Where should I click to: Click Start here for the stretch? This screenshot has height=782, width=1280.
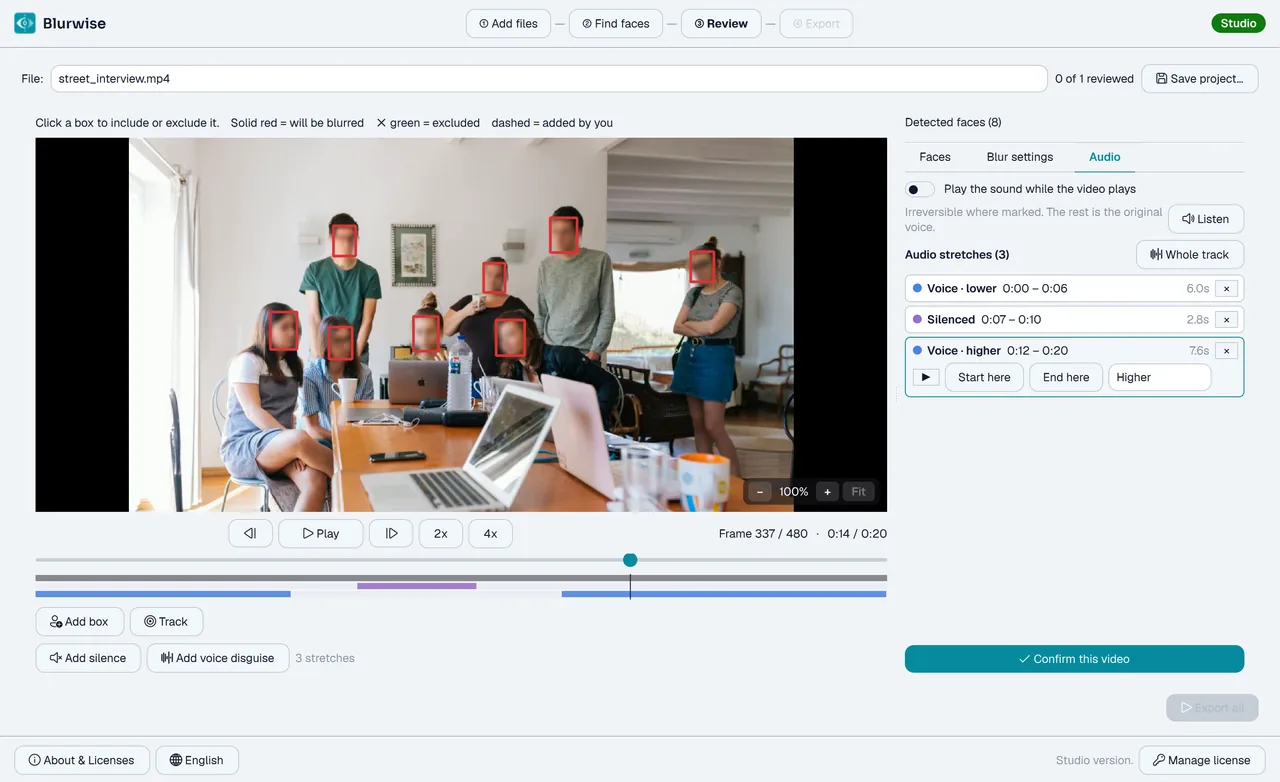coord(984,377)
